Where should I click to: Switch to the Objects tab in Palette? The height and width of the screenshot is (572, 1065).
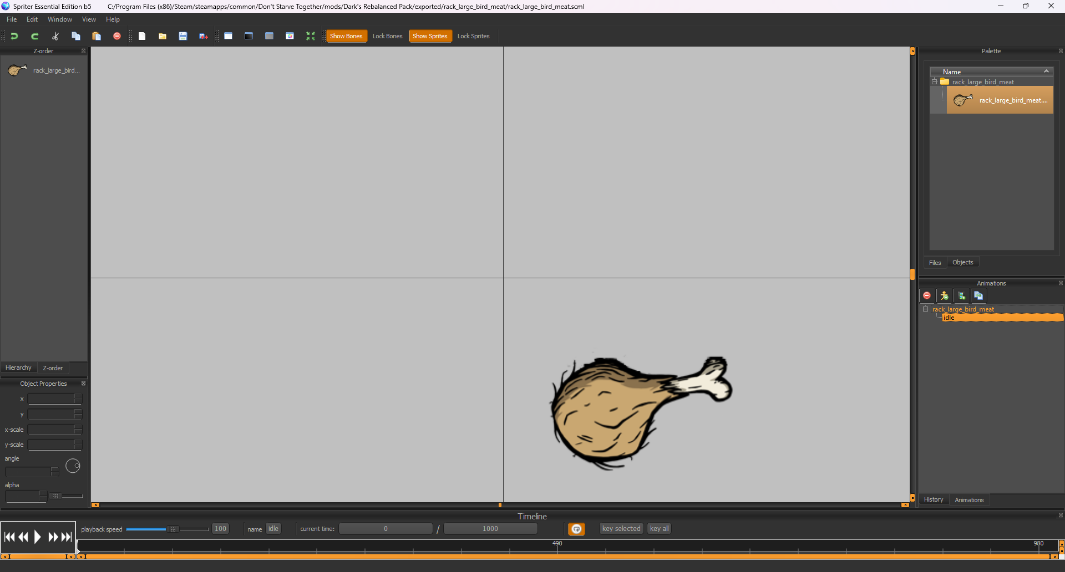coord(962,262)
